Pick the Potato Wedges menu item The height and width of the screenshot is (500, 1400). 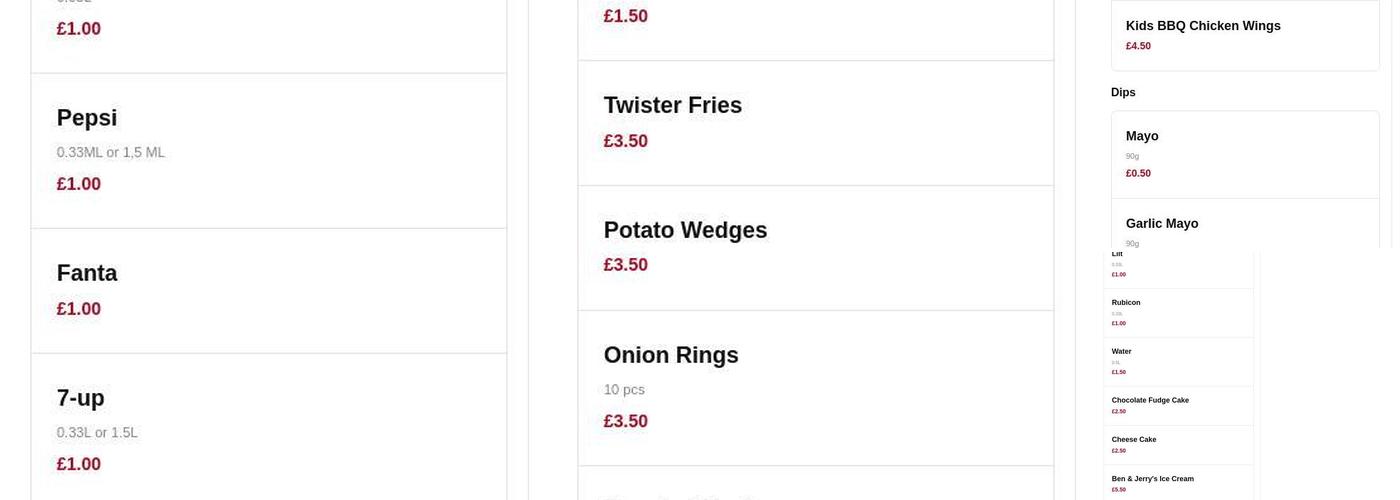[x=685, y=231]
